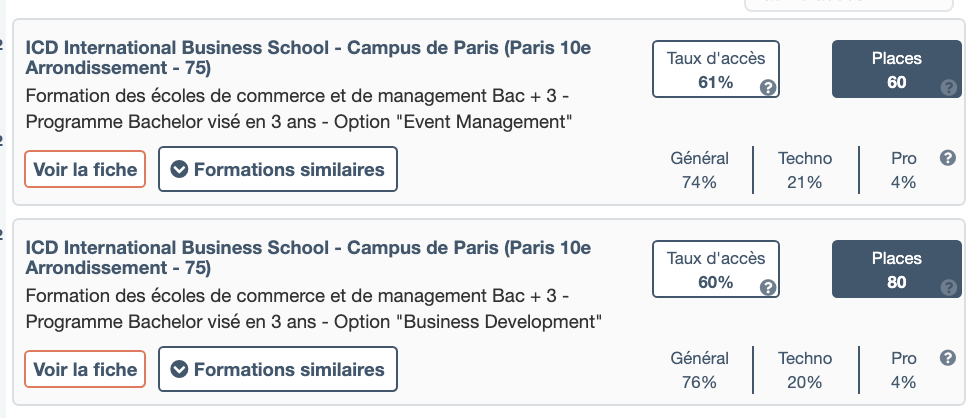The width and height of the screenshot is (968, 418).
Task: Open Voir la fiche for Event Management
Action: (85, 169)
